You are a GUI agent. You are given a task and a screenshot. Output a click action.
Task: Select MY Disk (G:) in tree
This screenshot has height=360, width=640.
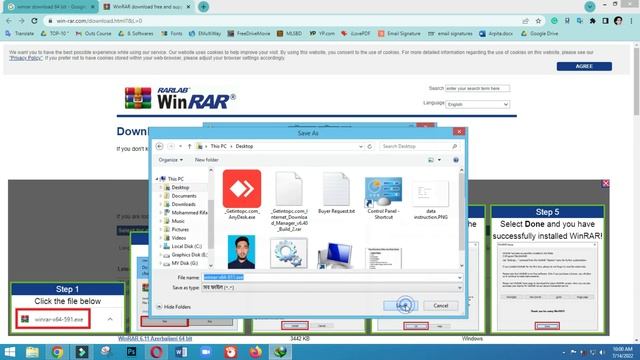tap(184, 263)
